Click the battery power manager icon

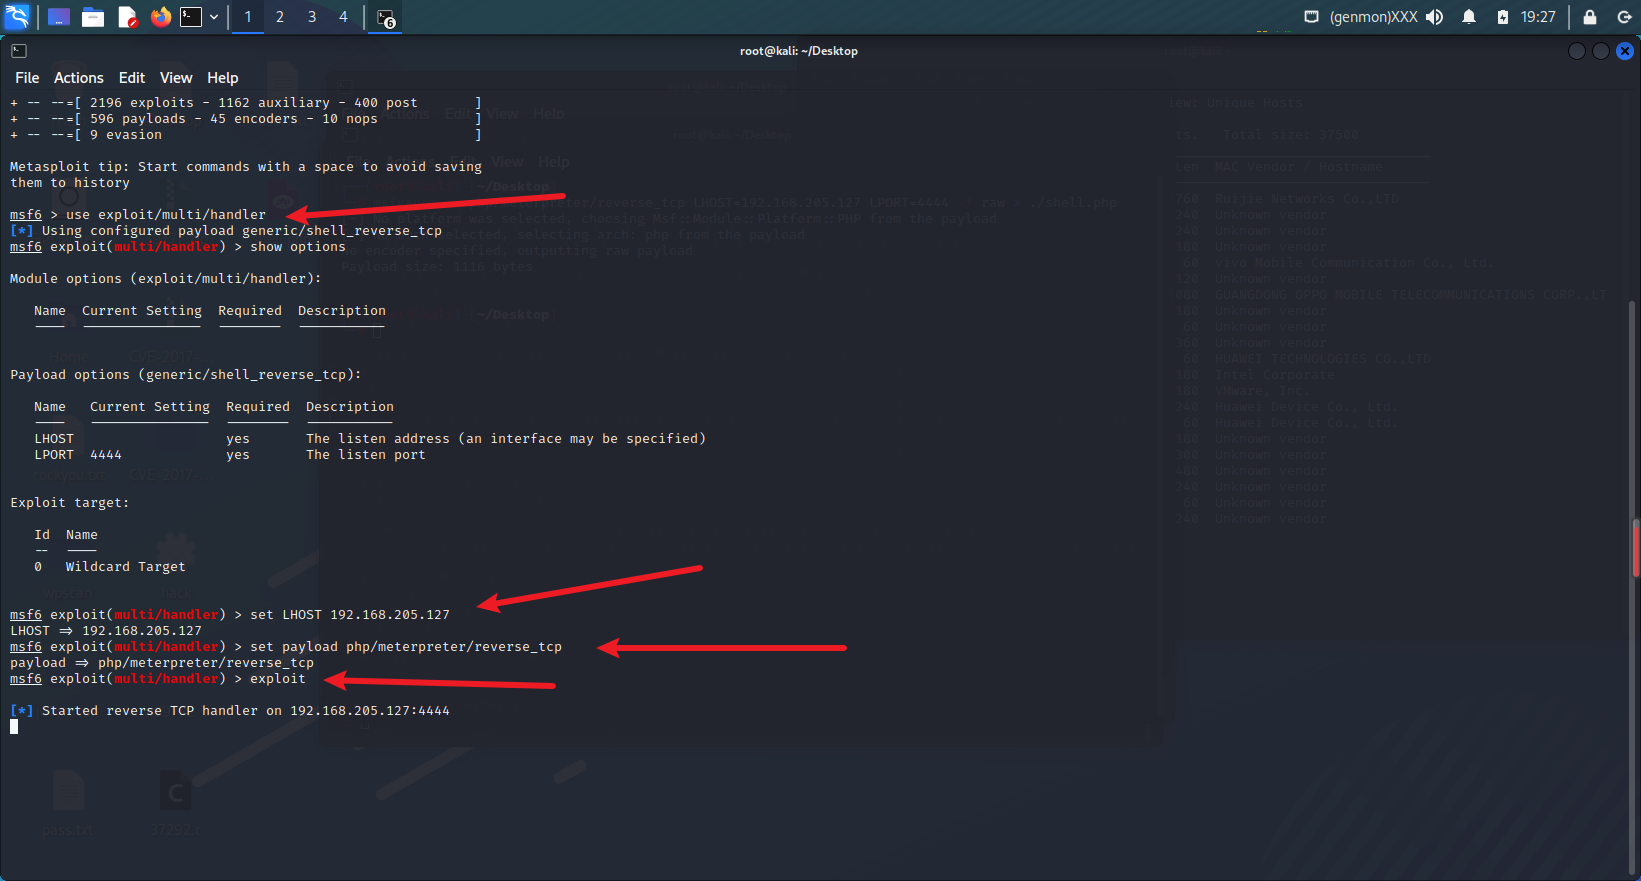point(1502,17)
